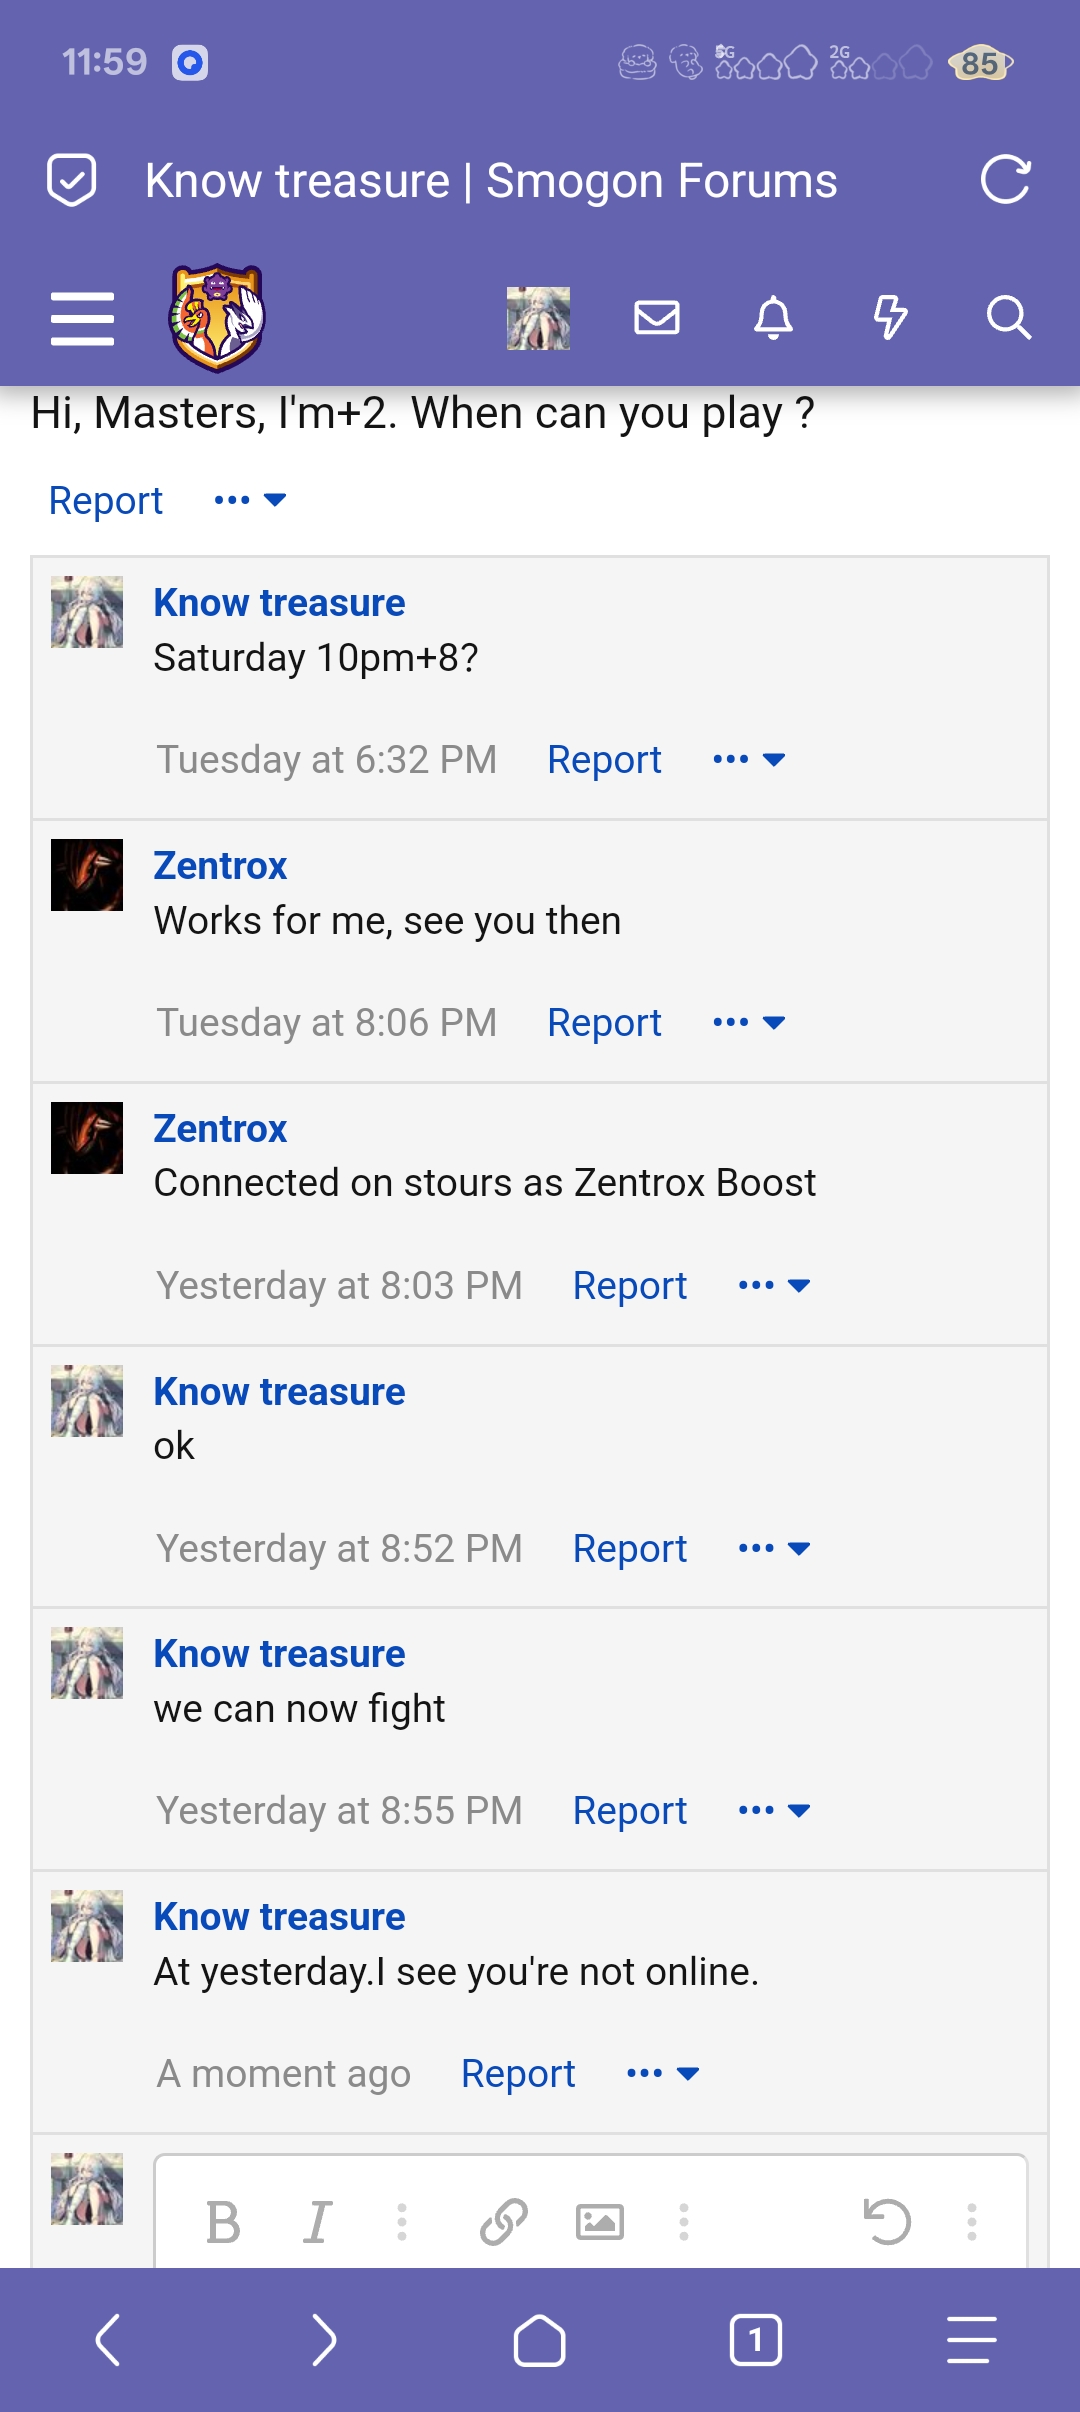The height and width of the screenshot is (2412, 1080).
Task: Undo the last edit in the editor
Action: click(887, 2223)
